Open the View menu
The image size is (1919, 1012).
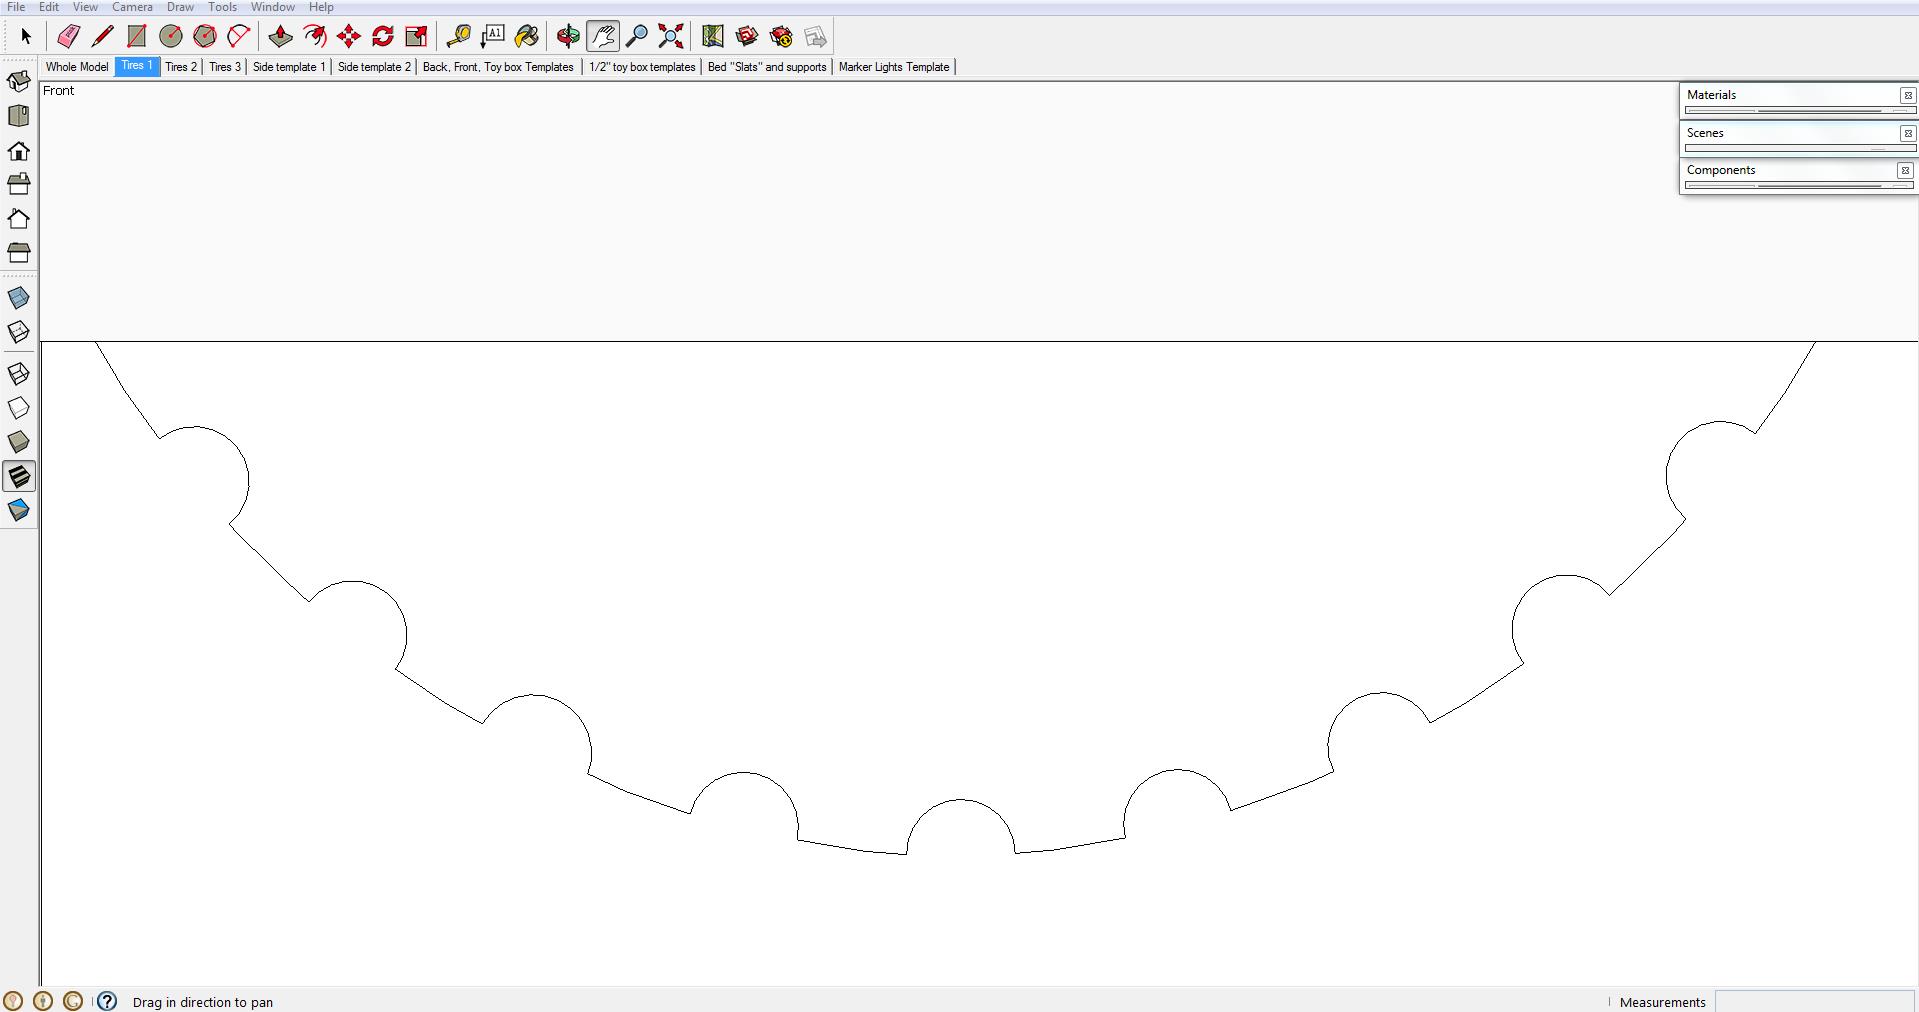pos(85,7)
